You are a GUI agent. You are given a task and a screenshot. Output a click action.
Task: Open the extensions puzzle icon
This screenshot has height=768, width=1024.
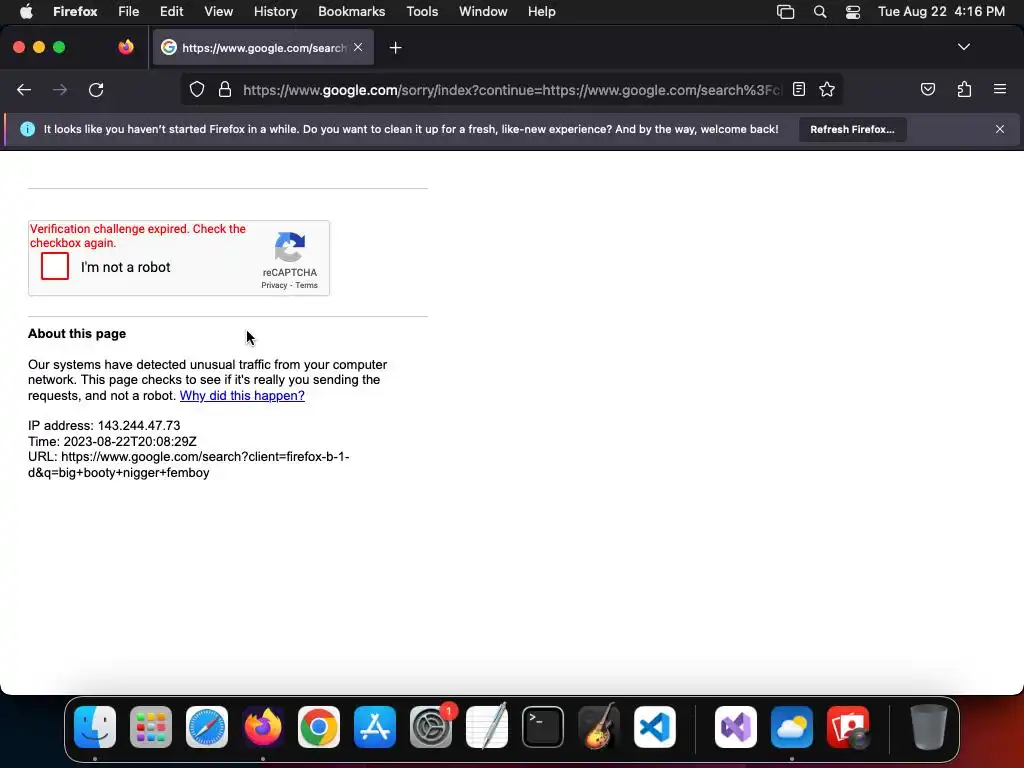[x=964, y=89]
